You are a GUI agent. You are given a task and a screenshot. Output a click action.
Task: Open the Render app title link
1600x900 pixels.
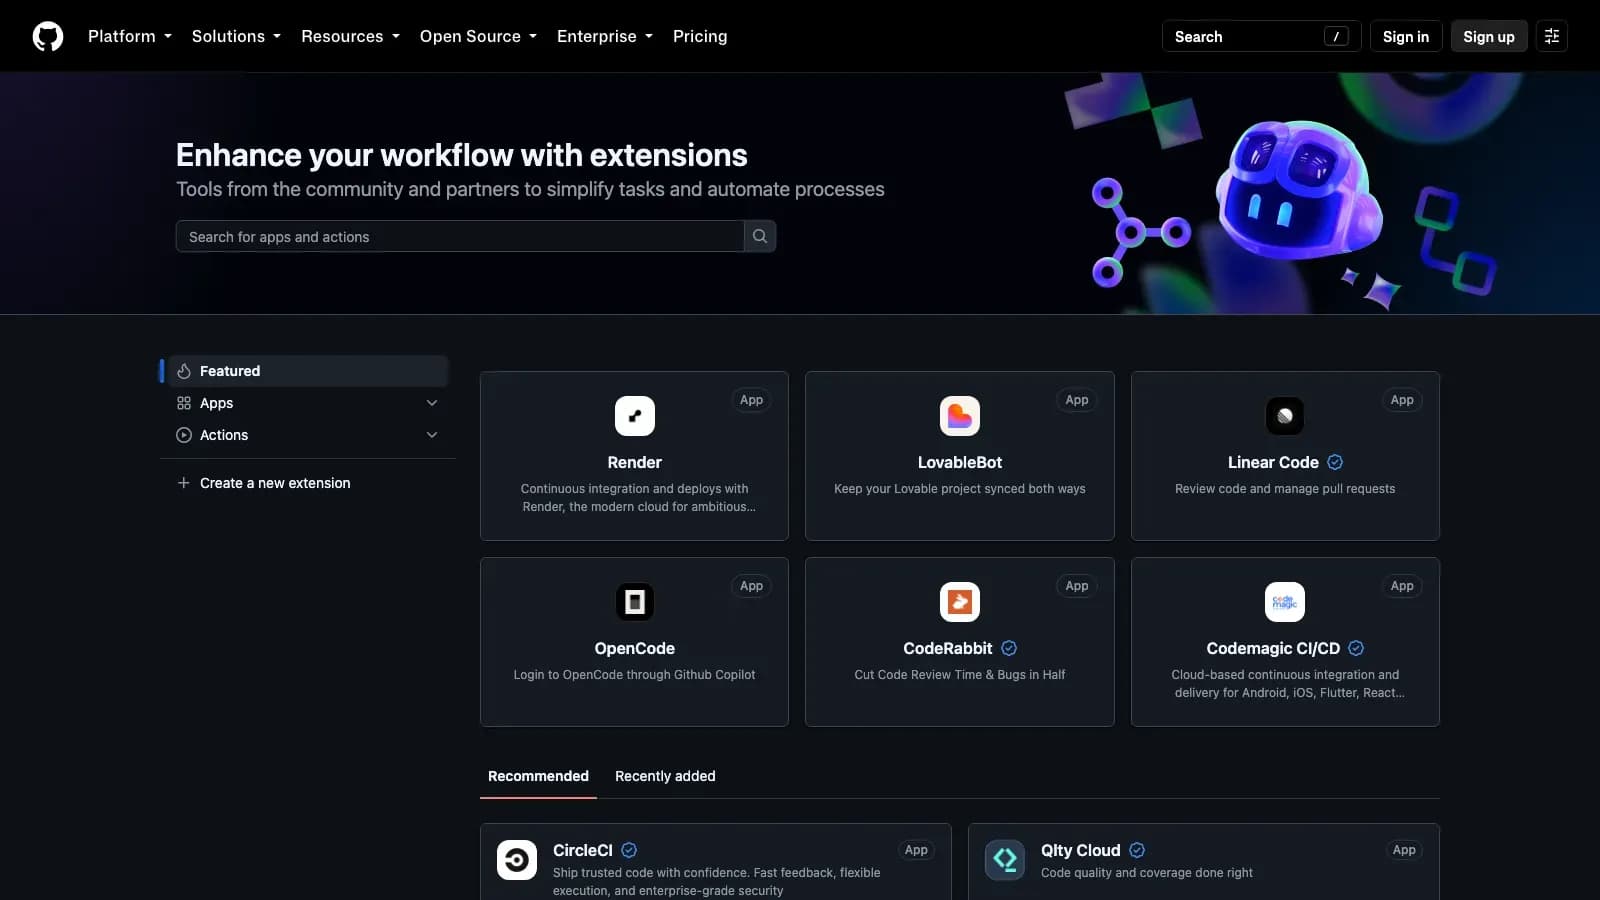635,462
